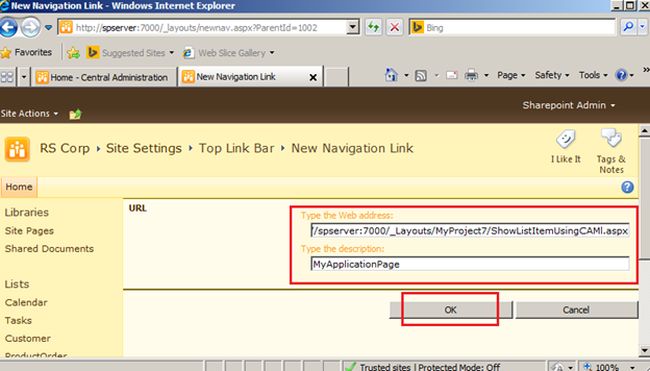Open the Calendar list link
This screenshot has width=650, height=371.
click(x=26, y=303)
